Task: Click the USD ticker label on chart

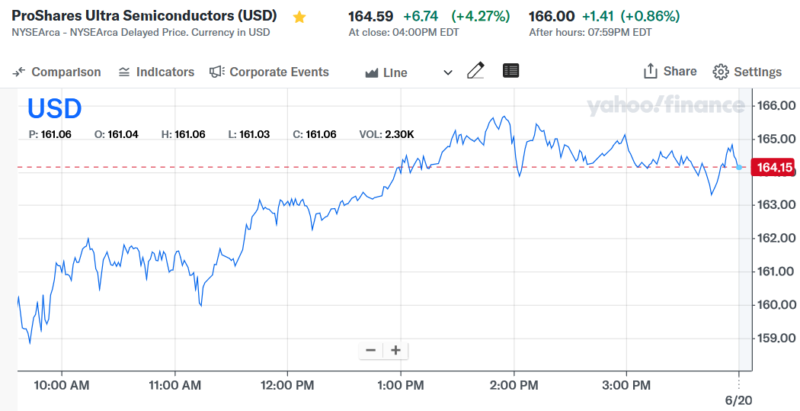Action: coord(54,109)
